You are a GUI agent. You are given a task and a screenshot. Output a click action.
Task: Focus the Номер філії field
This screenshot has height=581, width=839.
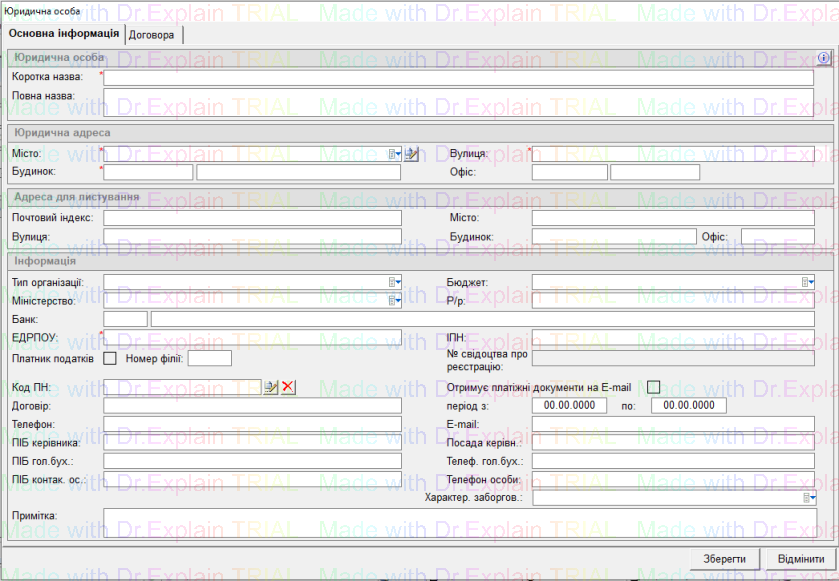click(209, 358)
